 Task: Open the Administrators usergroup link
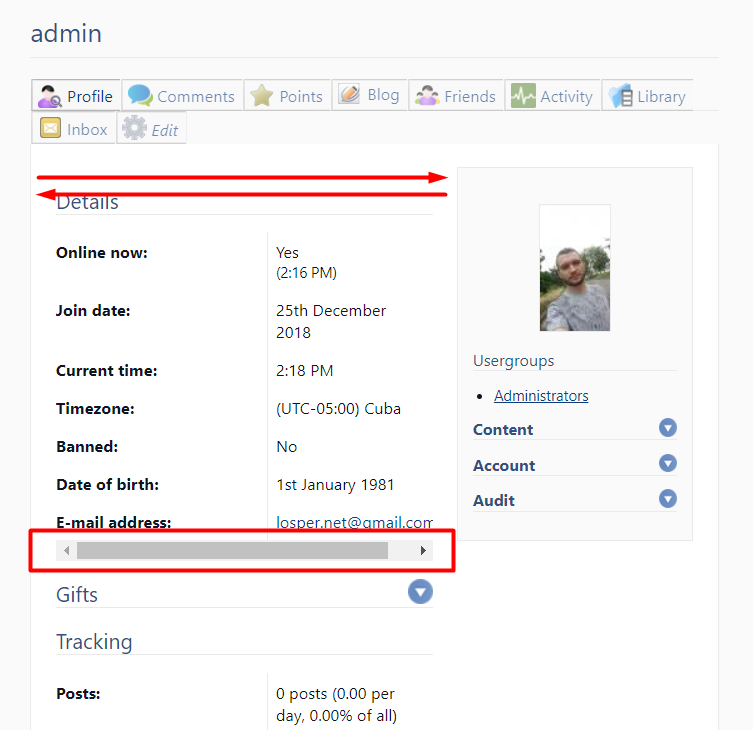541,396
